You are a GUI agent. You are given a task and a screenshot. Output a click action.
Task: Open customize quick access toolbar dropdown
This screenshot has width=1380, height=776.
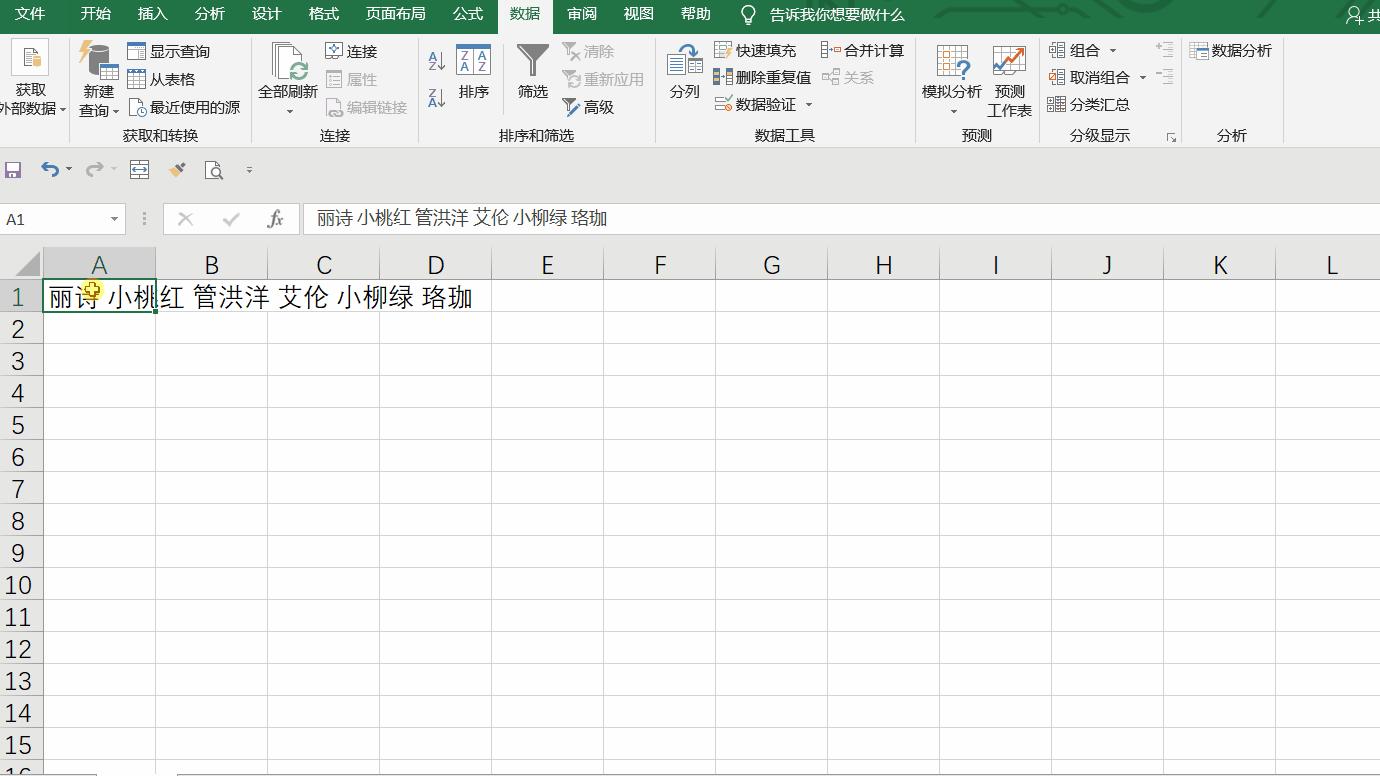249,170
